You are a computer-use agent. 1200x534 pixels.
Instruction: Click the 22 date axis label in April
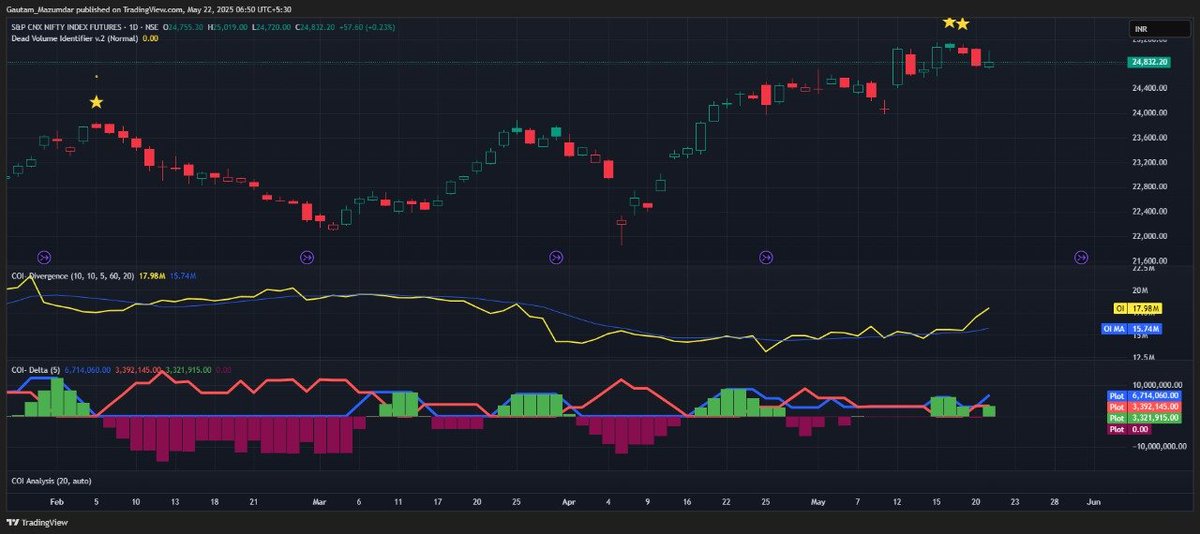tap(726, 501)
